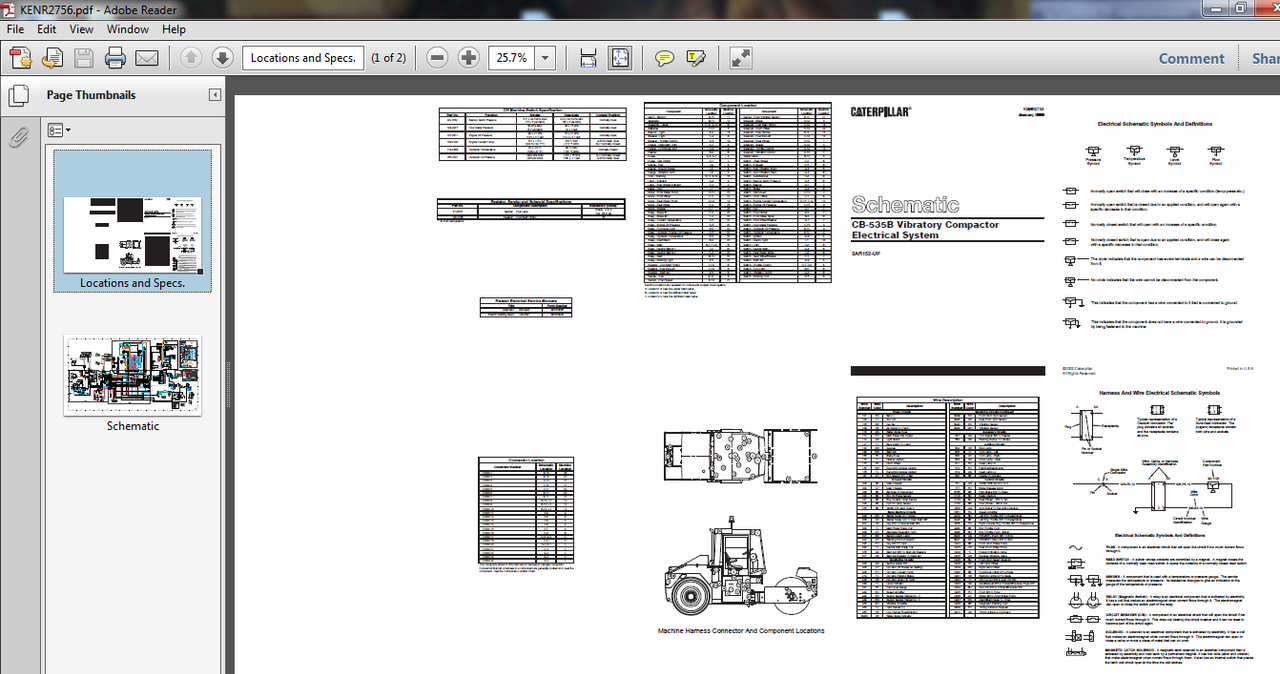Click the Electrical Schematic Symbols And Definitions heading

point(1155,124)
